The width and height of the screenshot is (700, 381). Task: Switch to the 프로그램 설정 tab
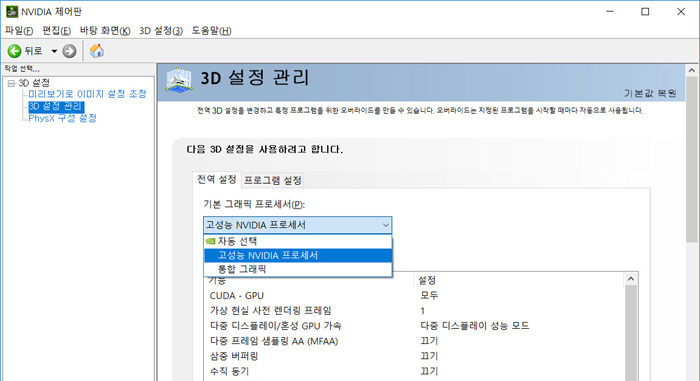click(x=272, y=180)
